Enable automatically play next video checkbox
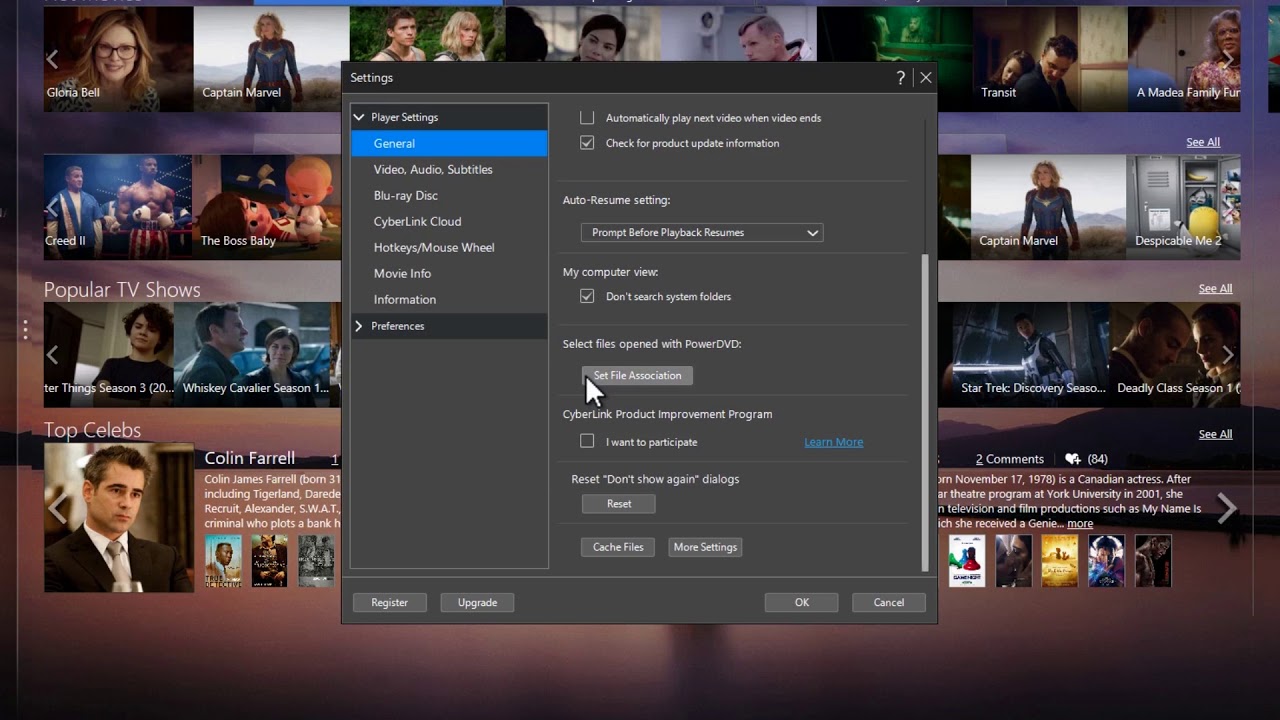The image size is (1280, 720). pos(587,117)
